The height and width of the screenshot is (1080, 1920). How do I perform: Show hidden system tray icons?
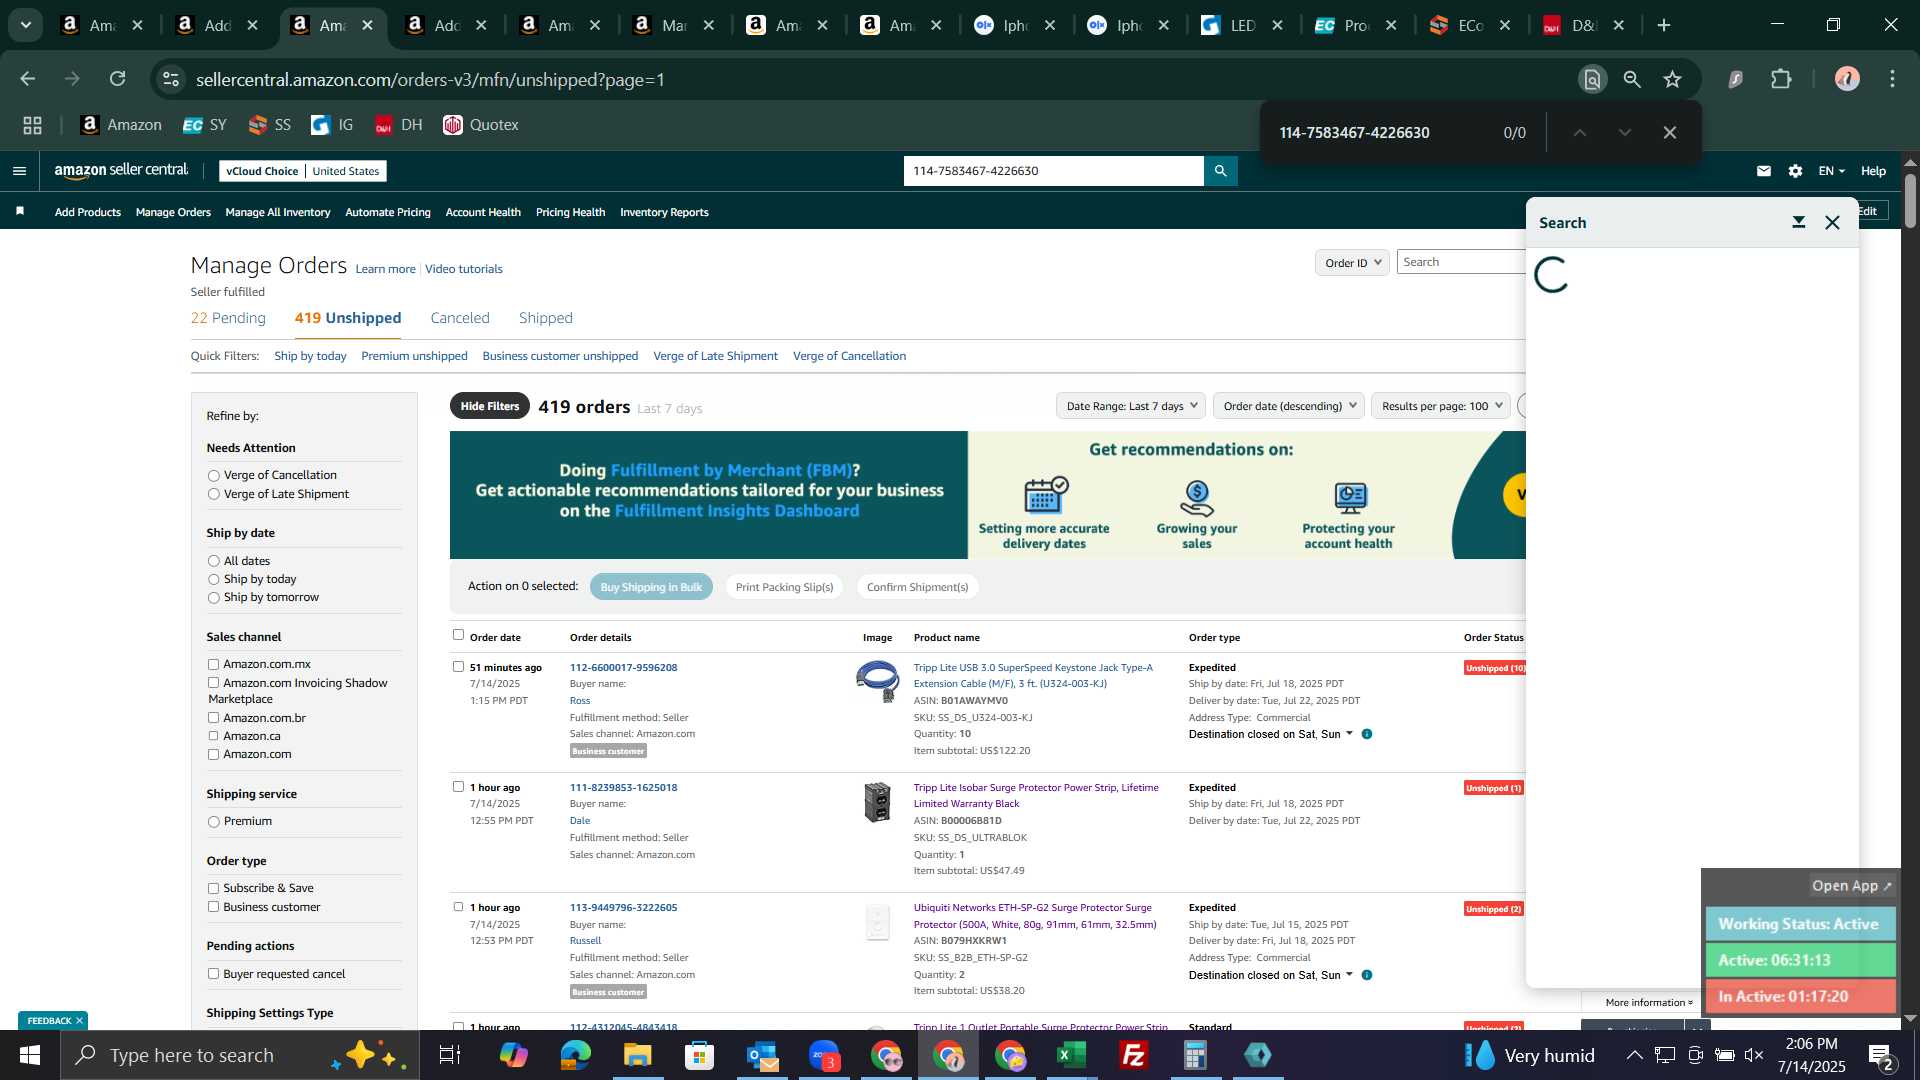point(1634,1055)
